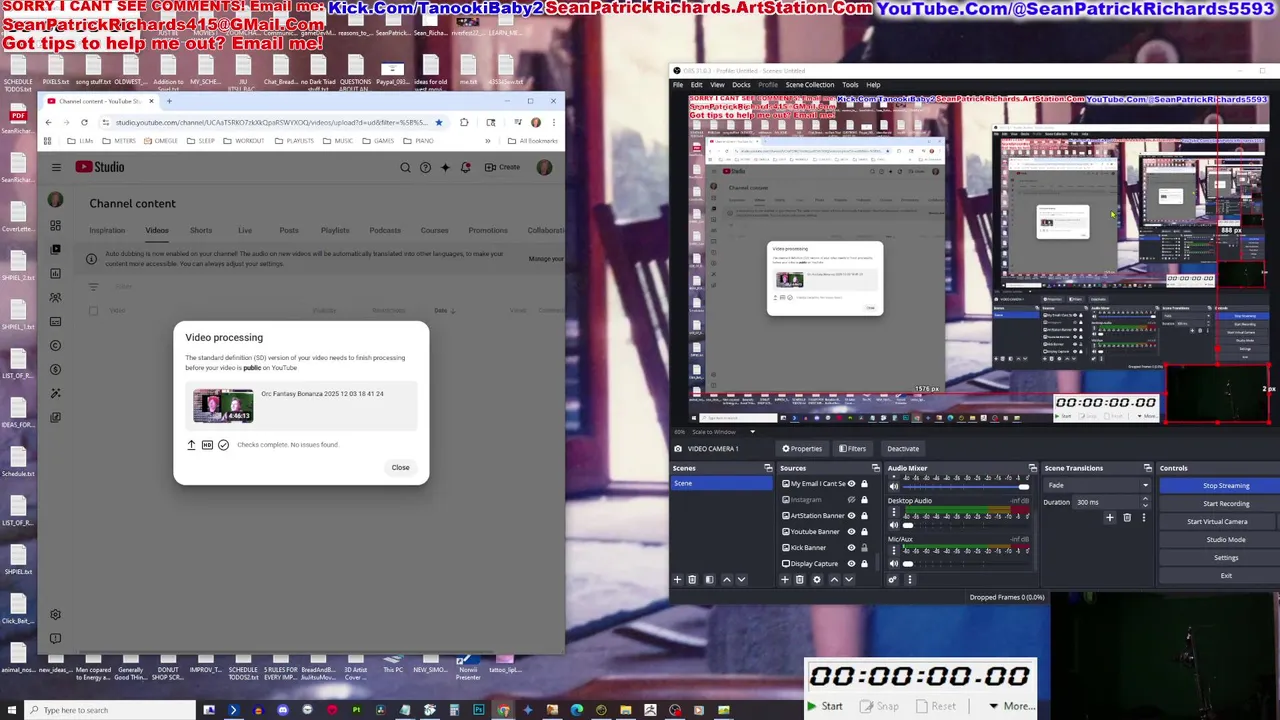Viewport: 1280px width, 720px height.
Task: Click the Create button in YouTube Studio
Action: tap(503, 167)
